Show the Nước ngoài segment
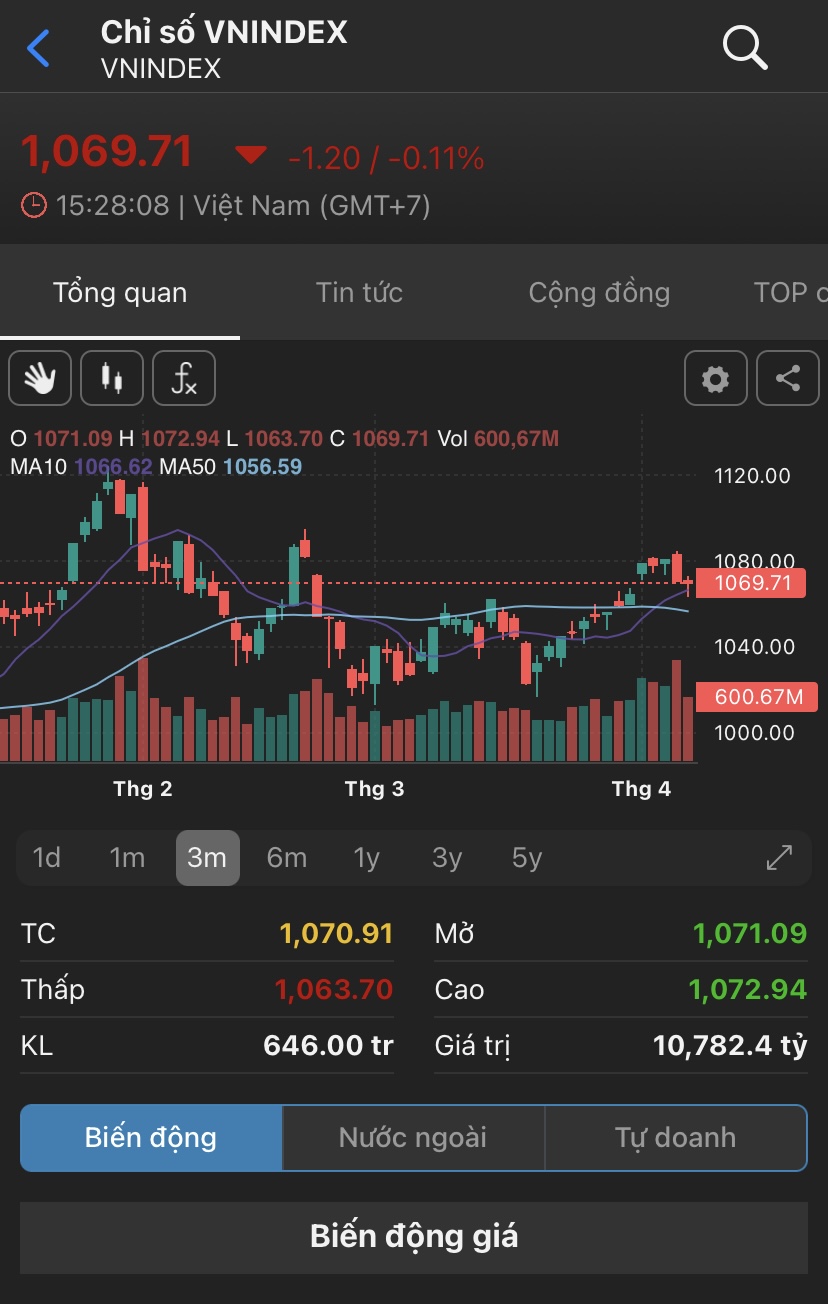This screenshot has height=1304, width=828. [x=413, y=1137]
